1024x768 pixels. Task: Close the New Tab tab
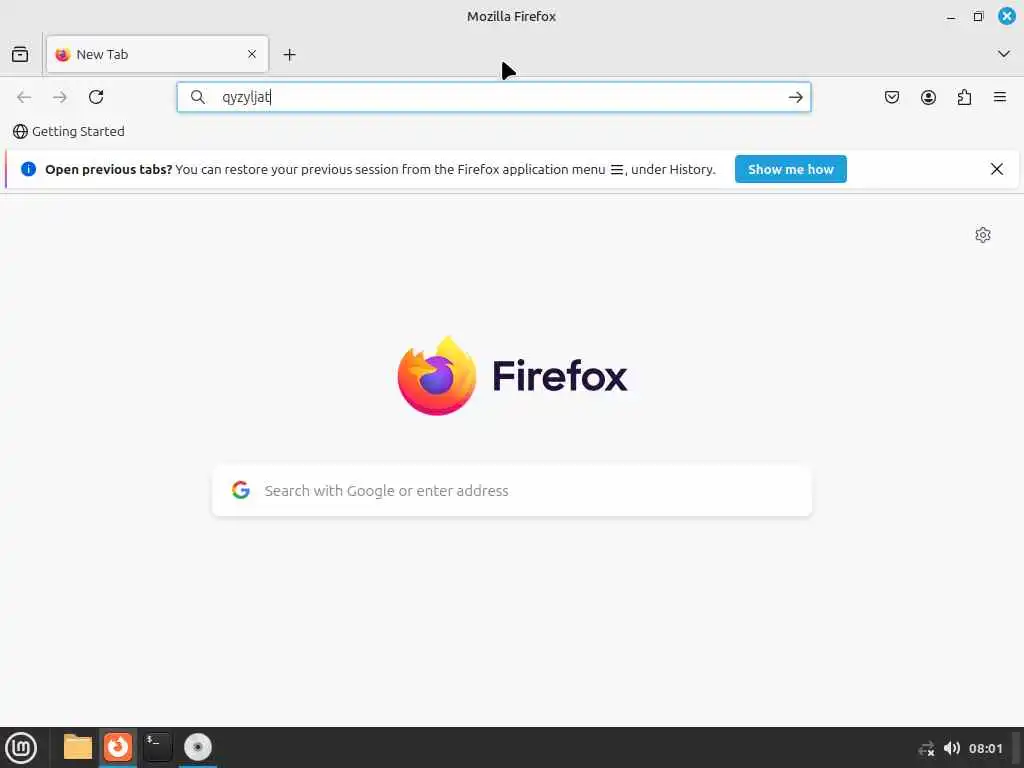252,54
